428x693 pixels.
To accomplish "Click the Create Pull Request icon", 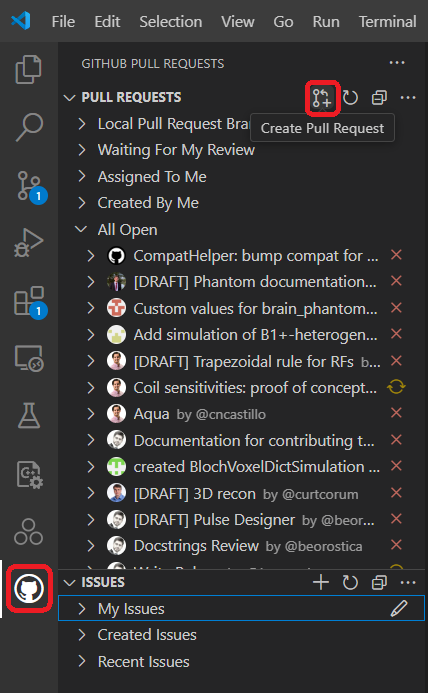I will (x=322, y=98).
